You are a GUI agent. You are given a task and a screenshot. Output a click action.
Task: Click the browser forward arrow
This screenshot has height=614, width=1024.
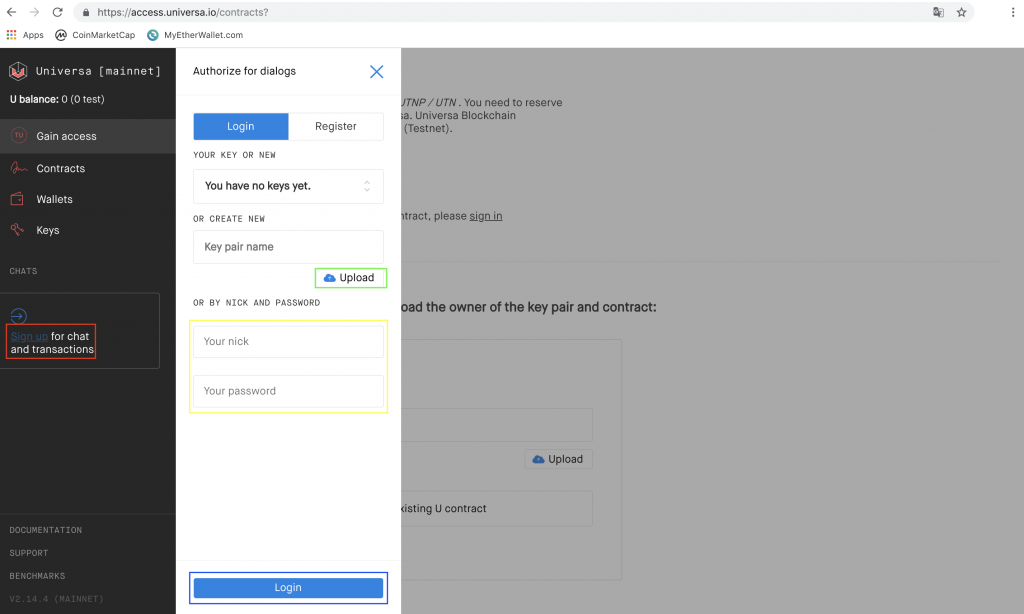pos(34,12)
